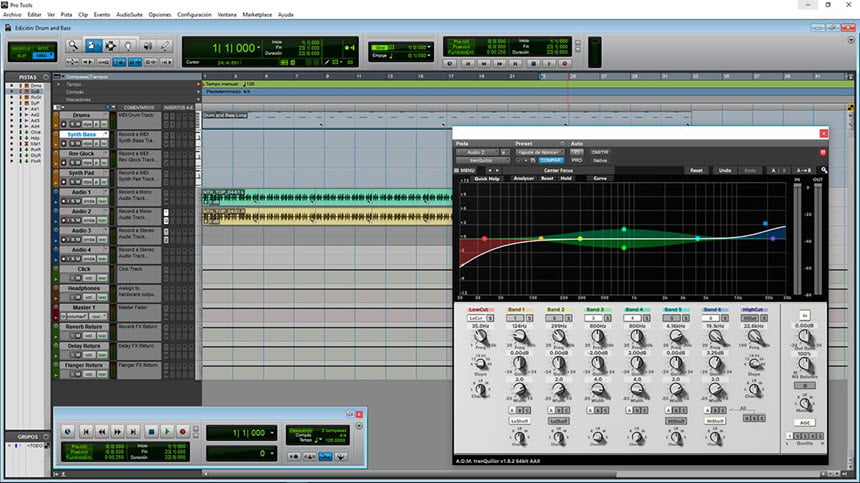Click the blue Conductor track icon in Transport
The image size is (860, 483).
pos(325,456)
